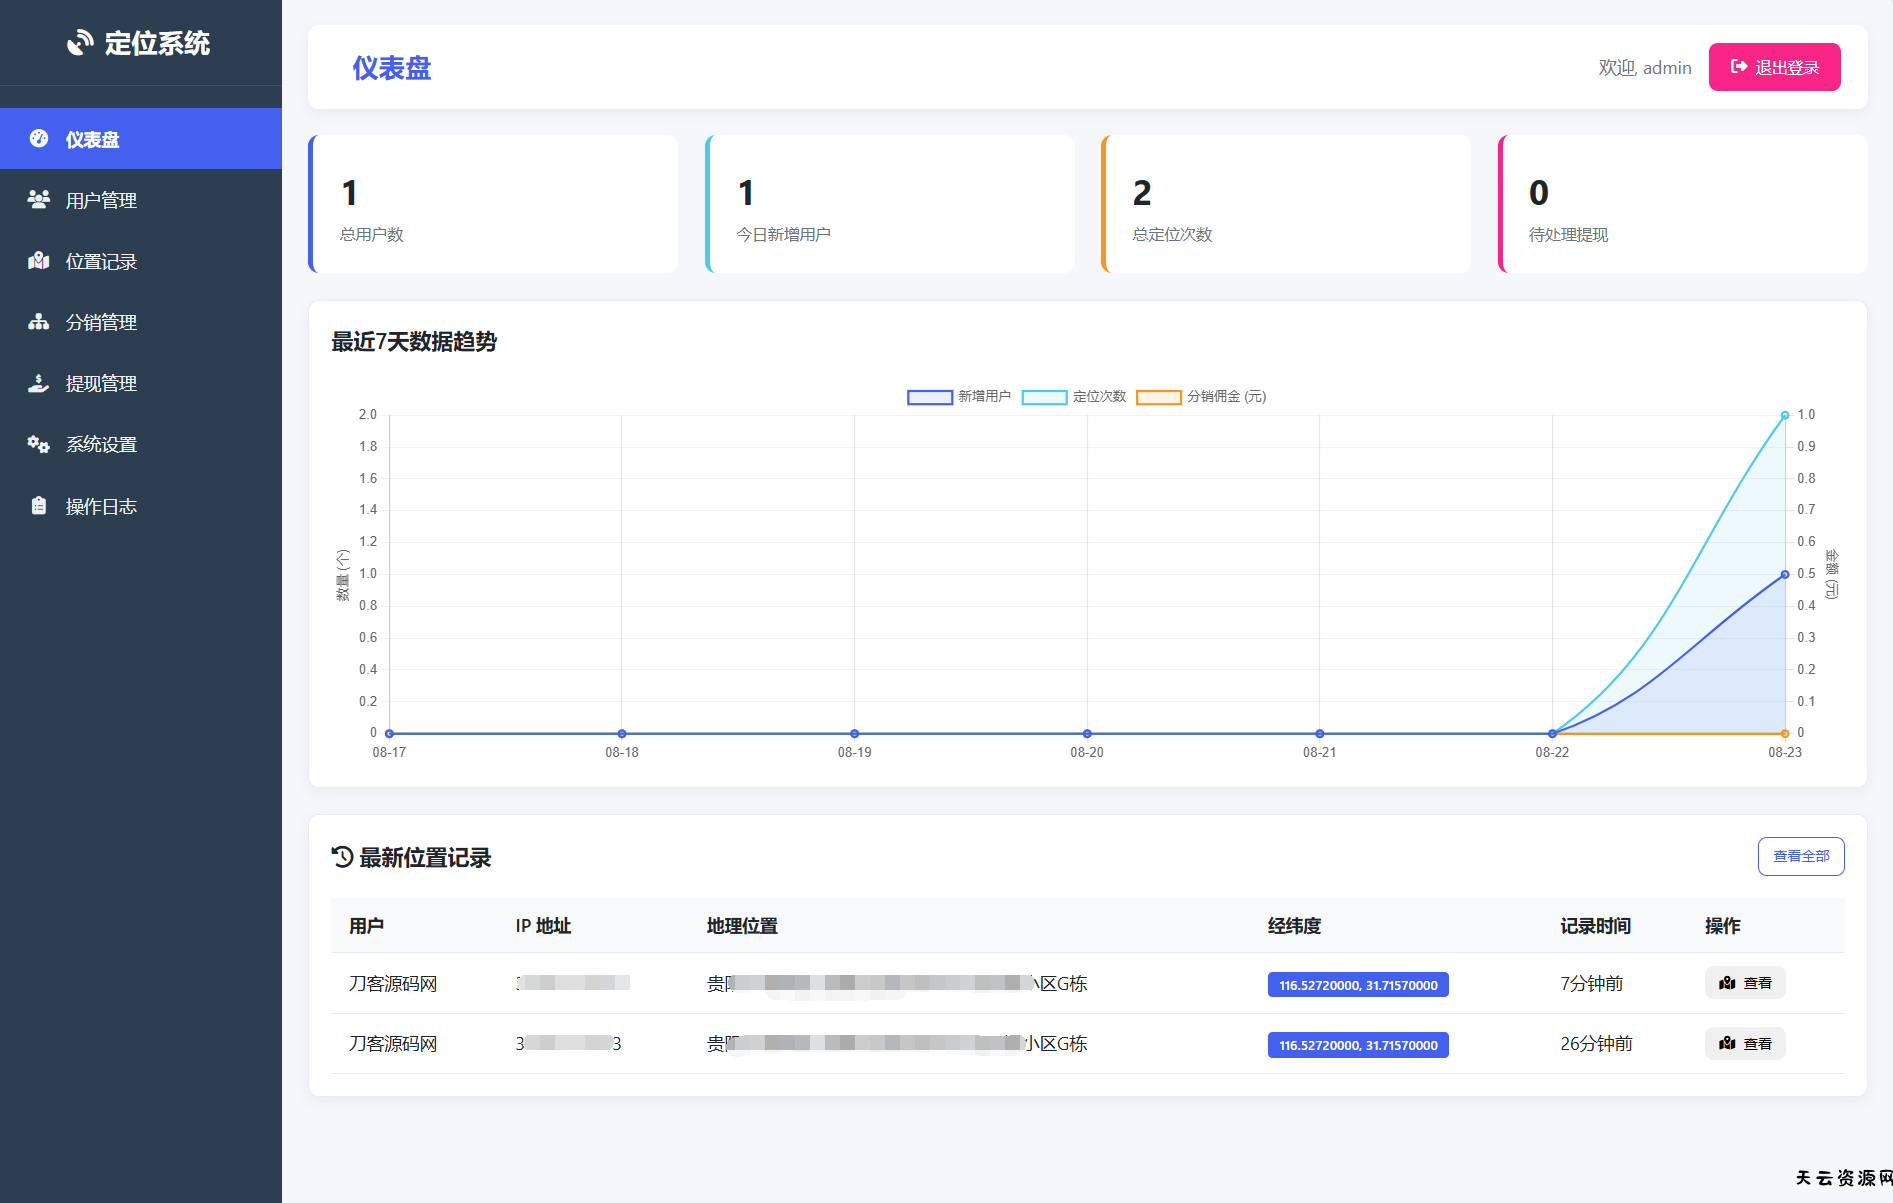Click the first row coordinates badge
The width and height of the screenshot is (1893, 1203).
tap(1357, 984)
